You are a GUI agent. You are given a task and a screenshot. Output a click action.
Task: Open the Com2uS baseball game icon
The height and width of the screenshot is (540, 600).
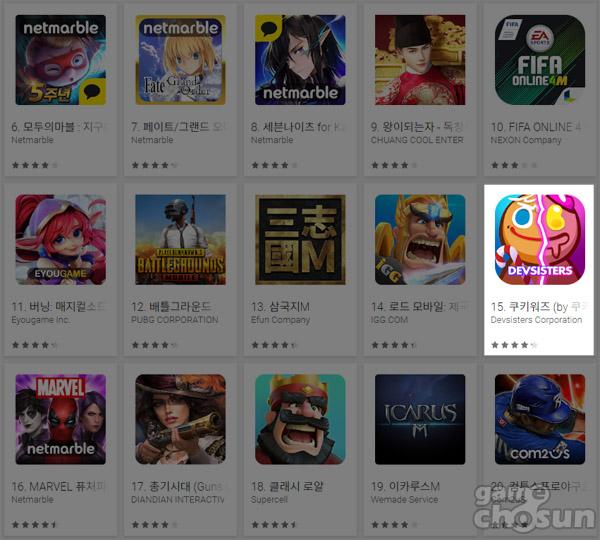point(540,419)
